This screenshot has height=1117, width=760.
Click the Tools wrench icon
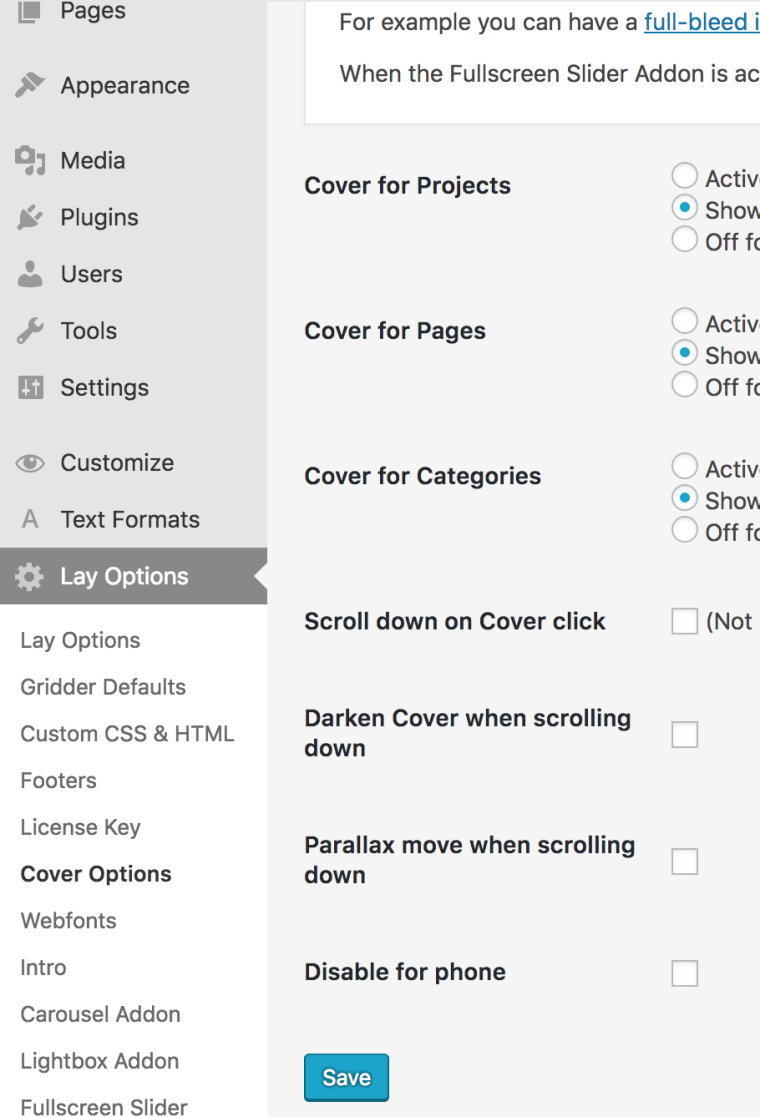[30, 331]
